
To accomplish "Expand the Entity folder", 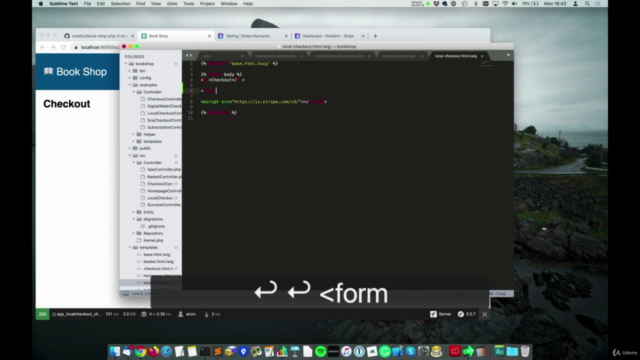I will pos(133,212).
